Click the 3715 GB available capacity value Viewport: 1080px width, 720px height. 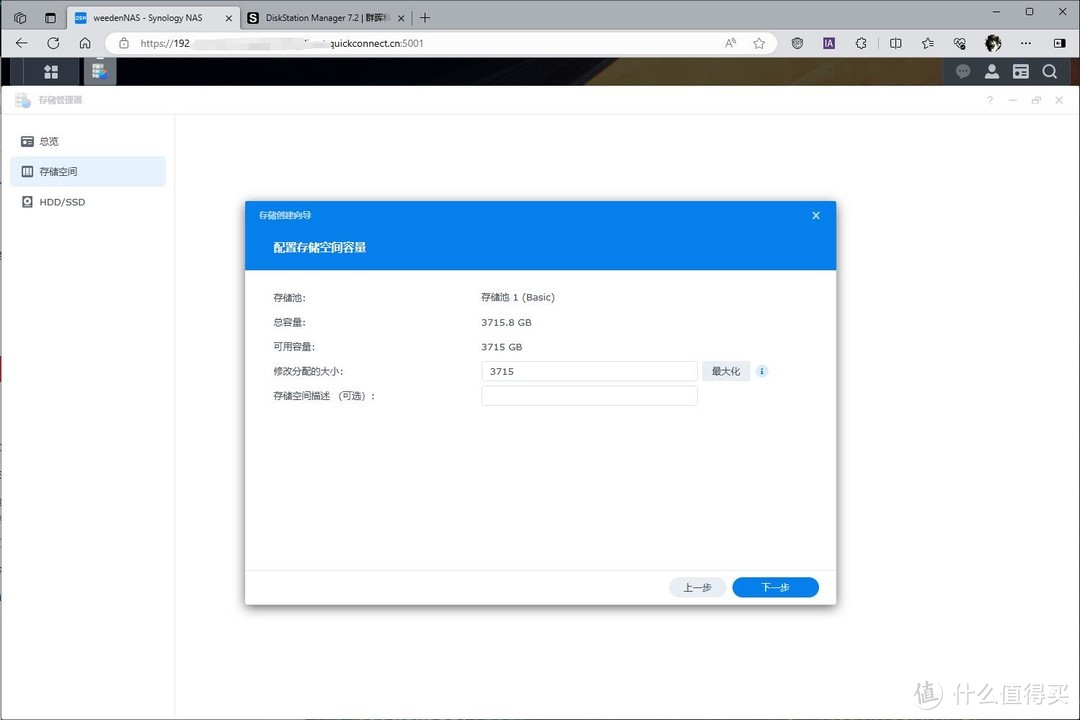tap(501, 347)
